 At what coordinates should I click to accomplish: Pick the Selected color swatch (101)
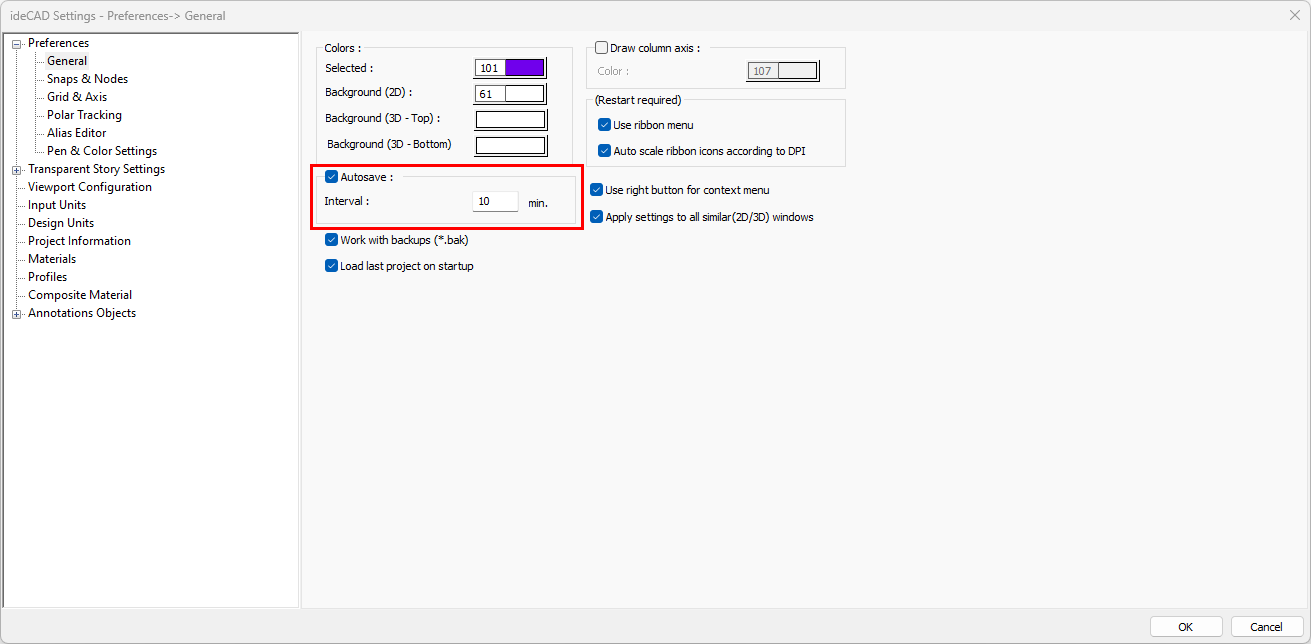510,68
